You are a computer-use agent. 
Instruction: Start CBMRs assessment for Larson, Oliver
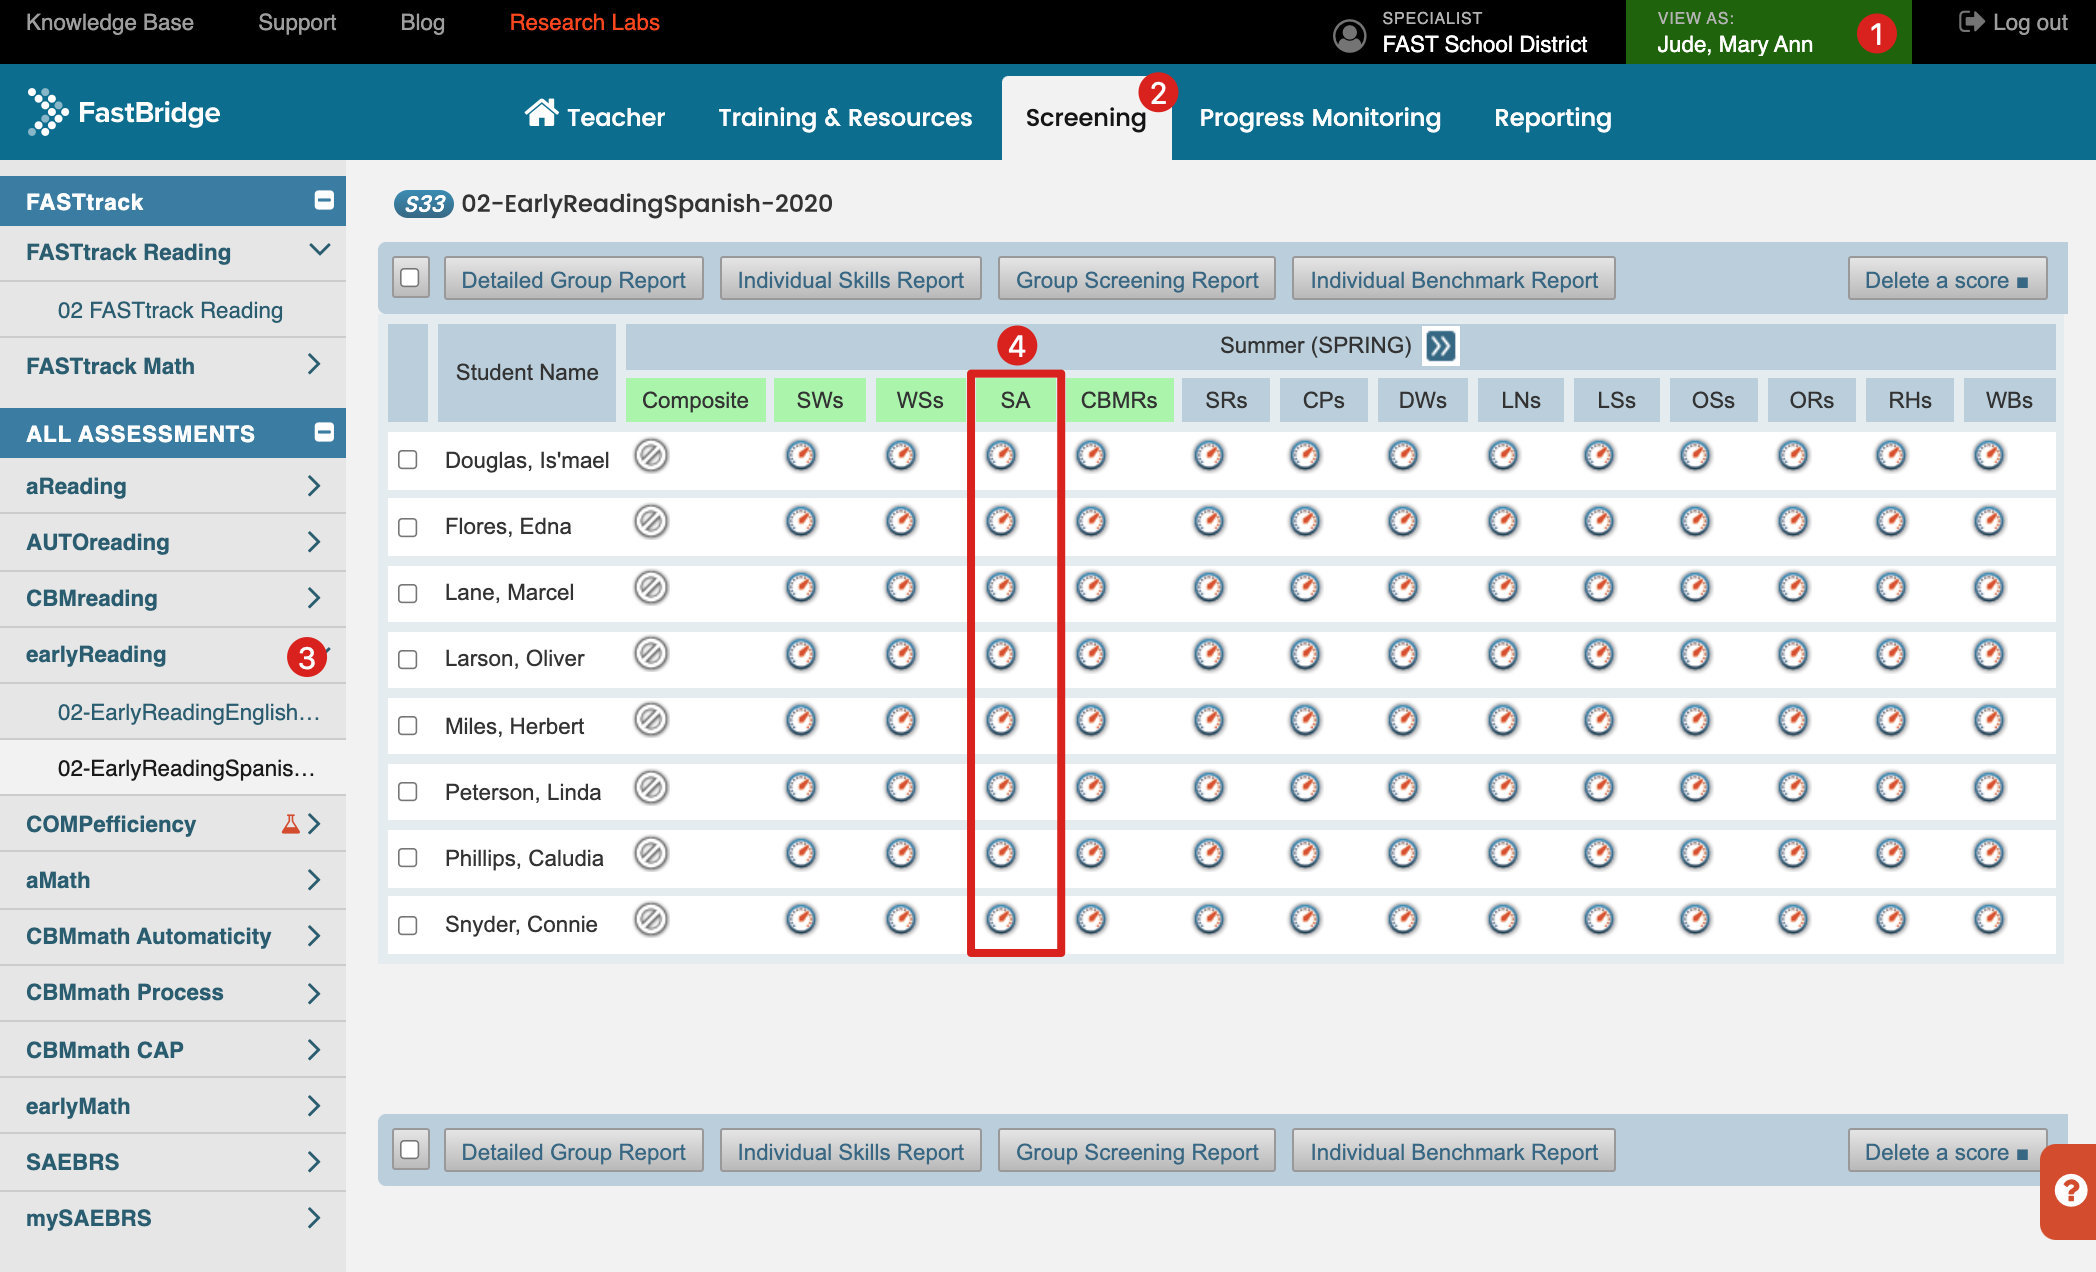coord(1091,655)
